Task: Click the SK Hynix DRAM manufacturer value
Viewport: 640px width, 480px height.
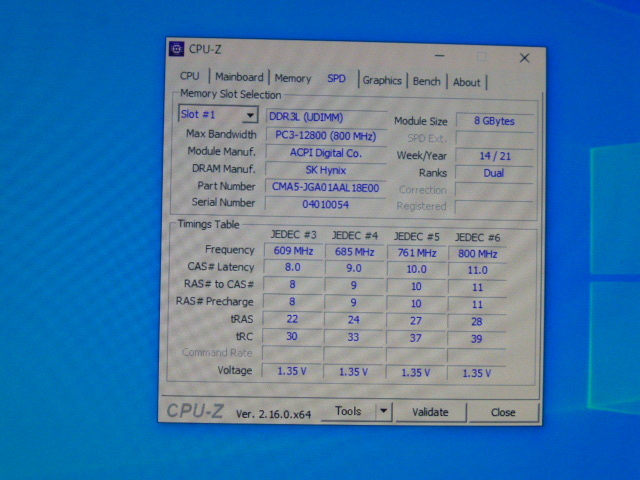Action: click(326, 170)
